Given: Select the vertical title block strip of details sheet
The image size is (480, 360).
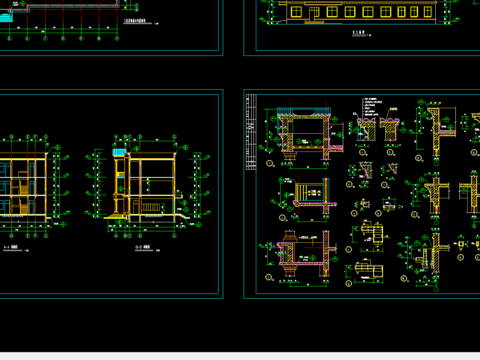Looking at the screenshot, I should [251, 132].
